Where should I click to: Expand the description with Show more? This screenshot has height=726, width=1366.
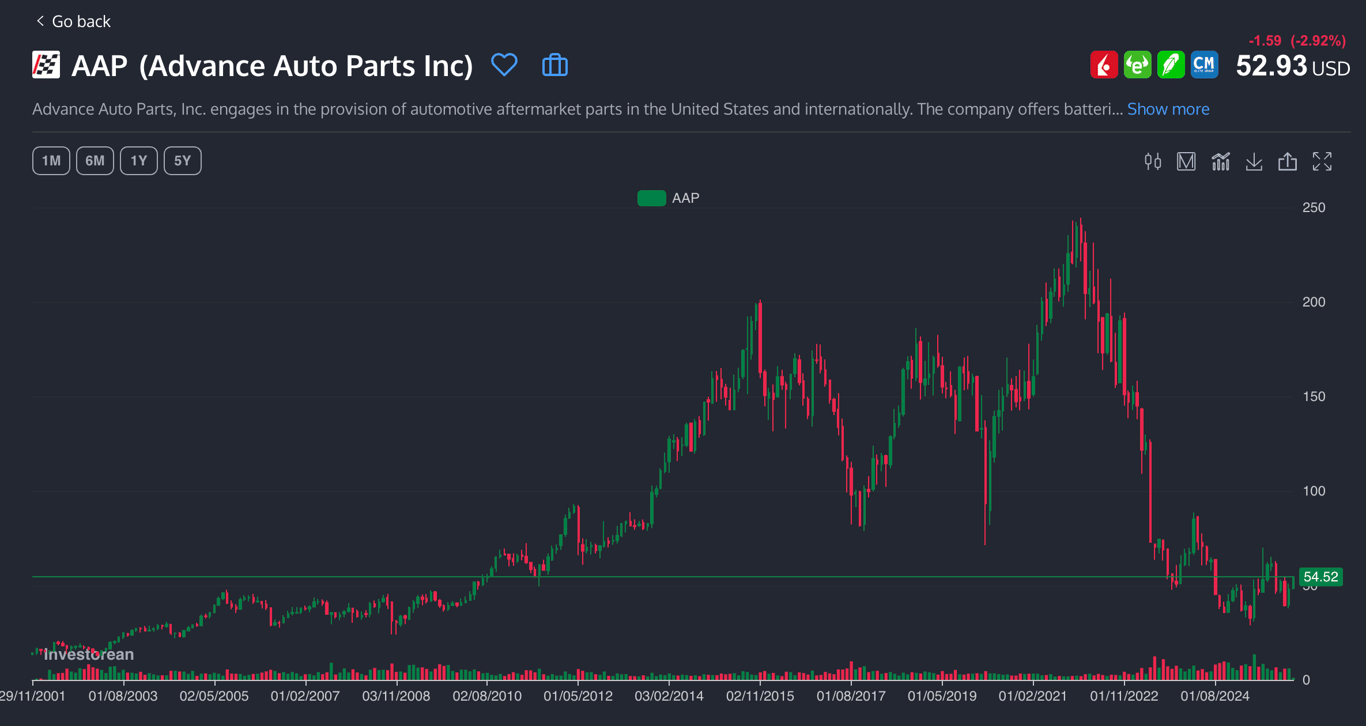(1168, 109)
